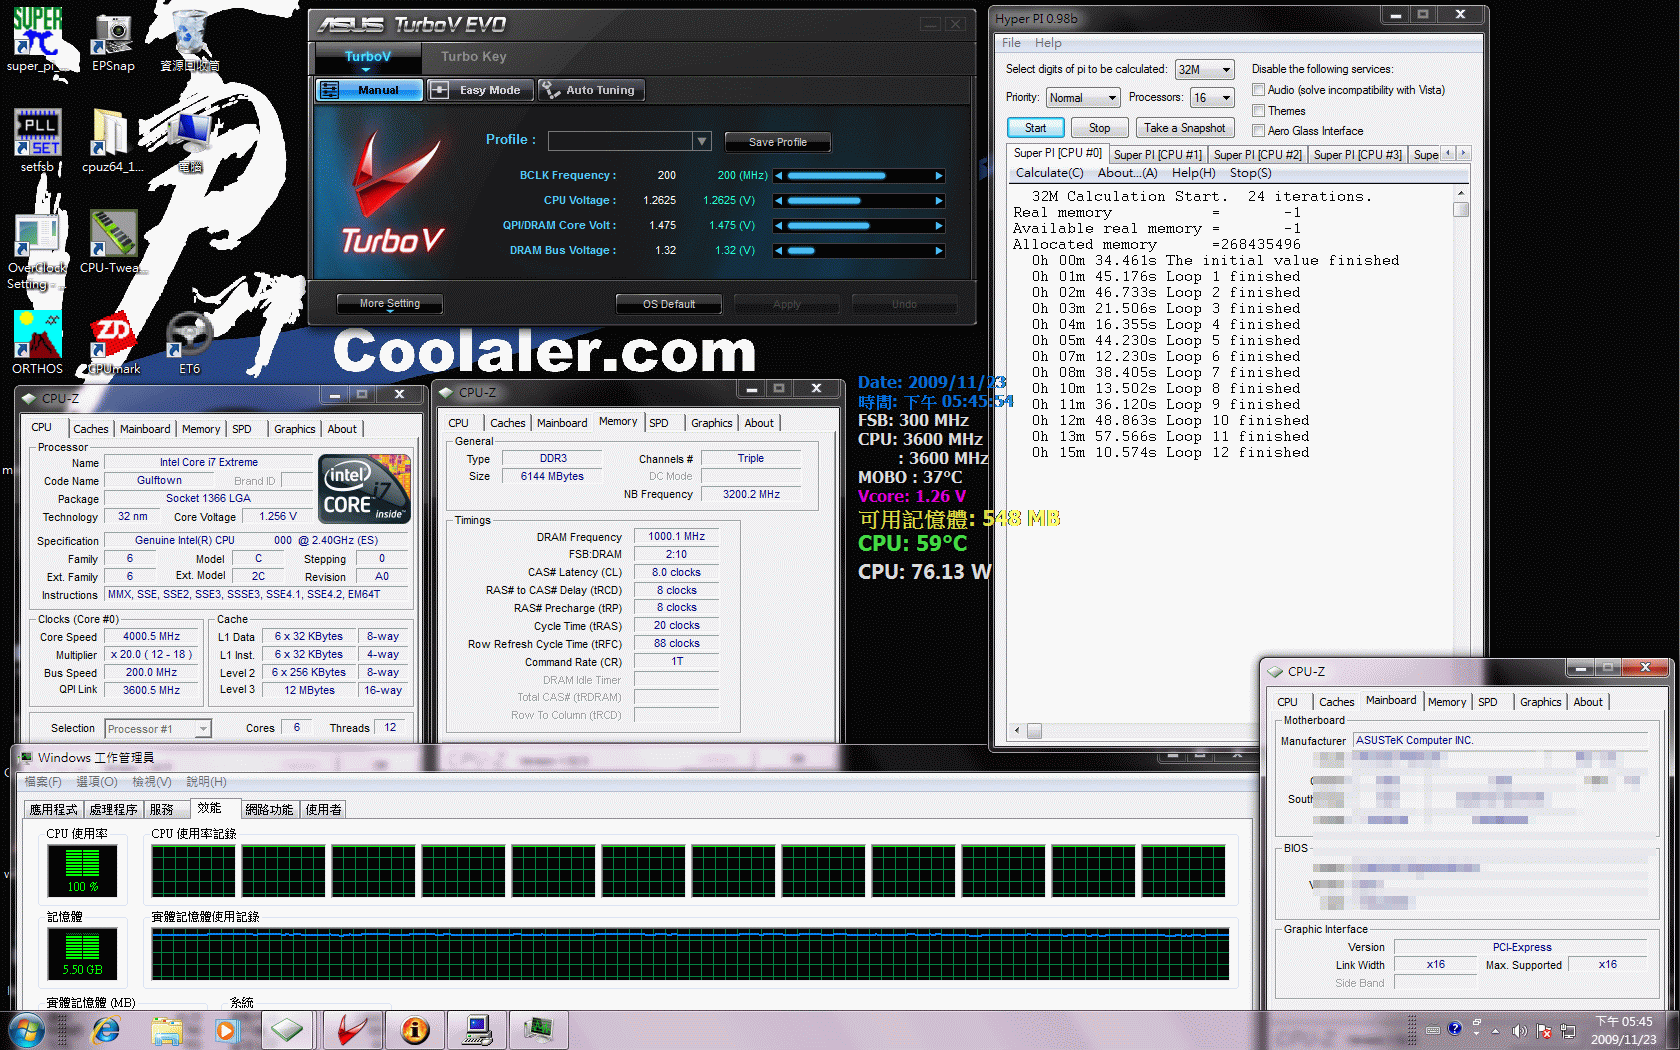1680x1050 pixels.
Task: Open the super_pi desktop shortcut
Action: (x=36, y=40)
